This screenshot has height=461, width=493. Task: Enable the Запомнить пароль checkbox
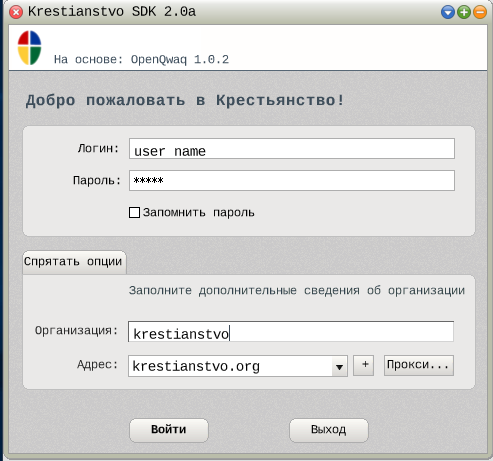(x=134, y=212)
